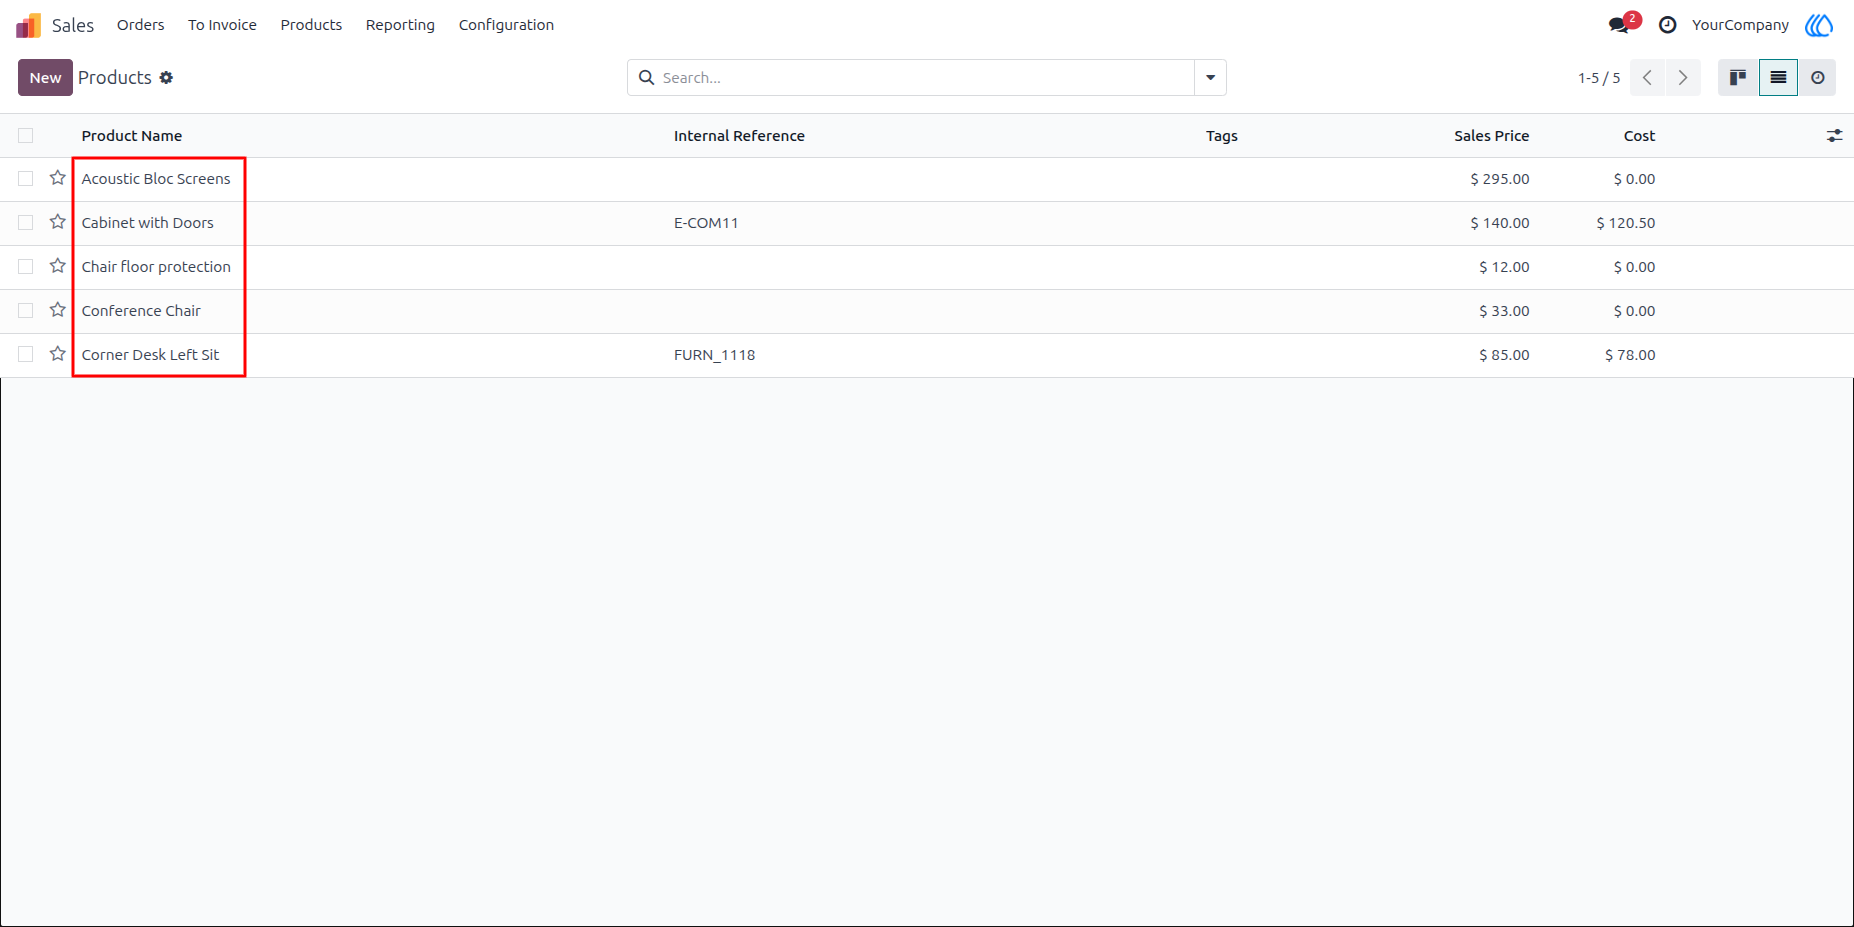
Task: Mark Conference Chair as favorite
Action: pos(58,310)
